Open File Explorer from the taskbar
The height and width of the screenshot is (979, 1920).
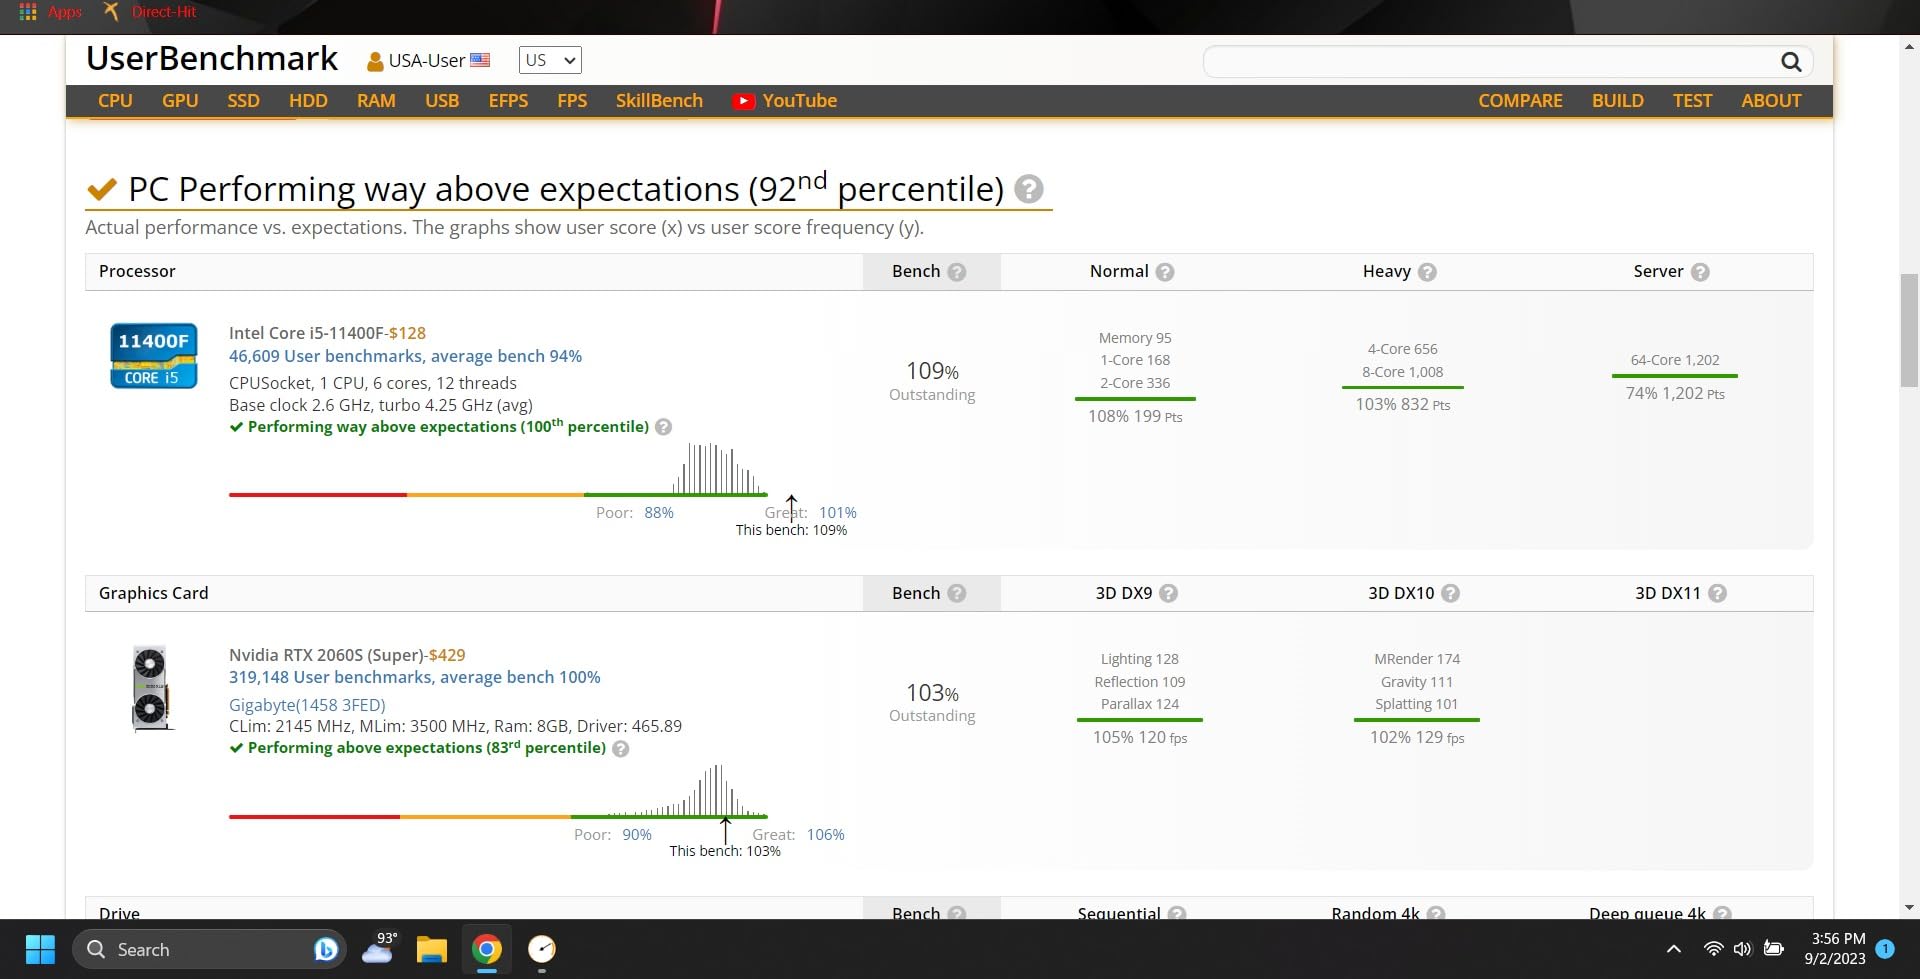tap(432, 949)
